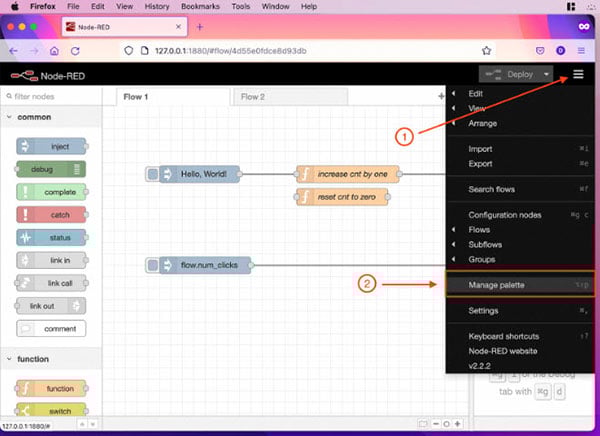Expand the View submenu
The width and height of the screenshot is (600, 436).
pos(520,108)
